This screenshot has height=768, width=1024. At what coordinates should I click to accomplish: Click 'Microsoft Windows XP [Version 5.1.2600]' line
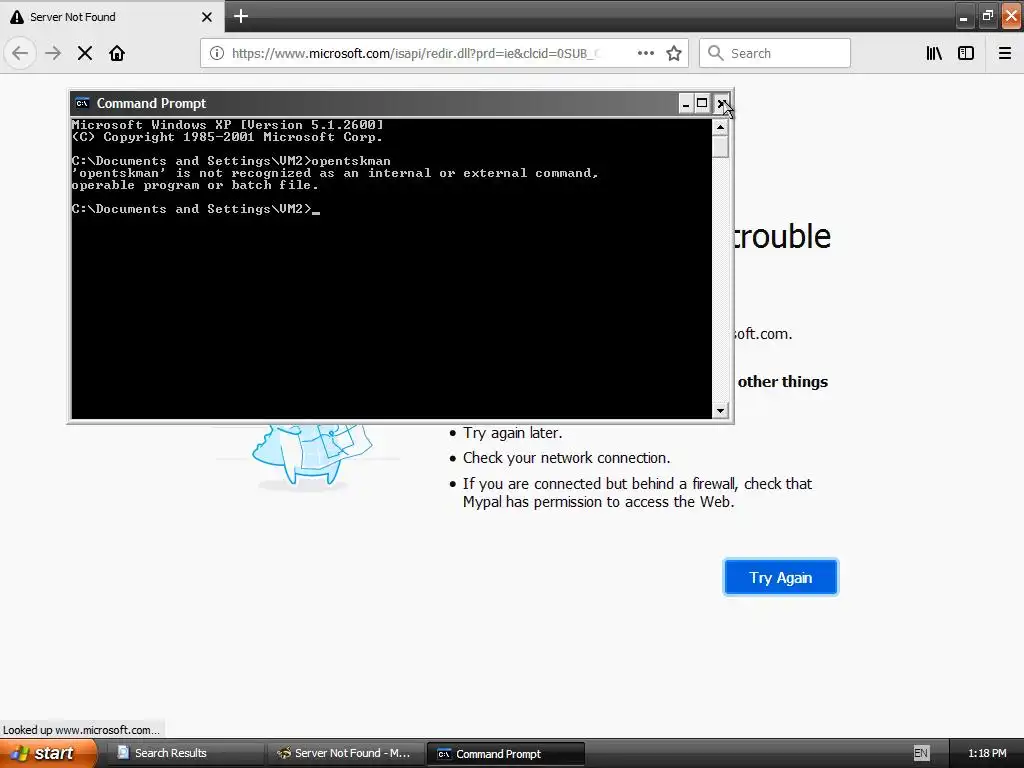[x=227, y=124]
